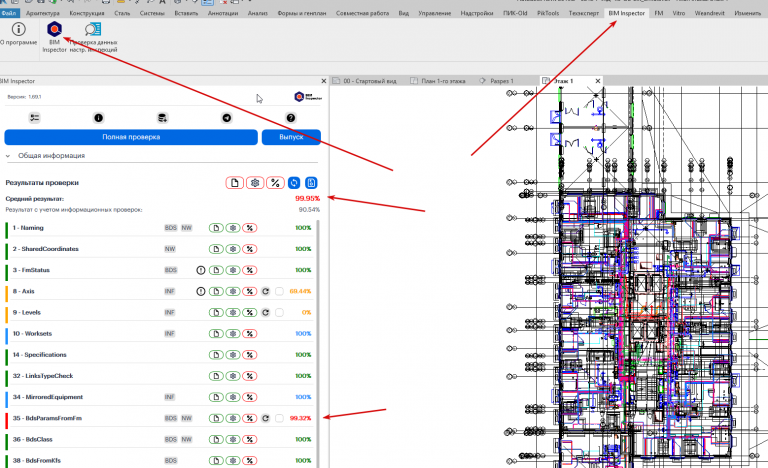The height and width of the screenshot is (468, 768).
Task: Open document report for 10 - Worksets
Action: pyautogui.click(x=216, y=334)
